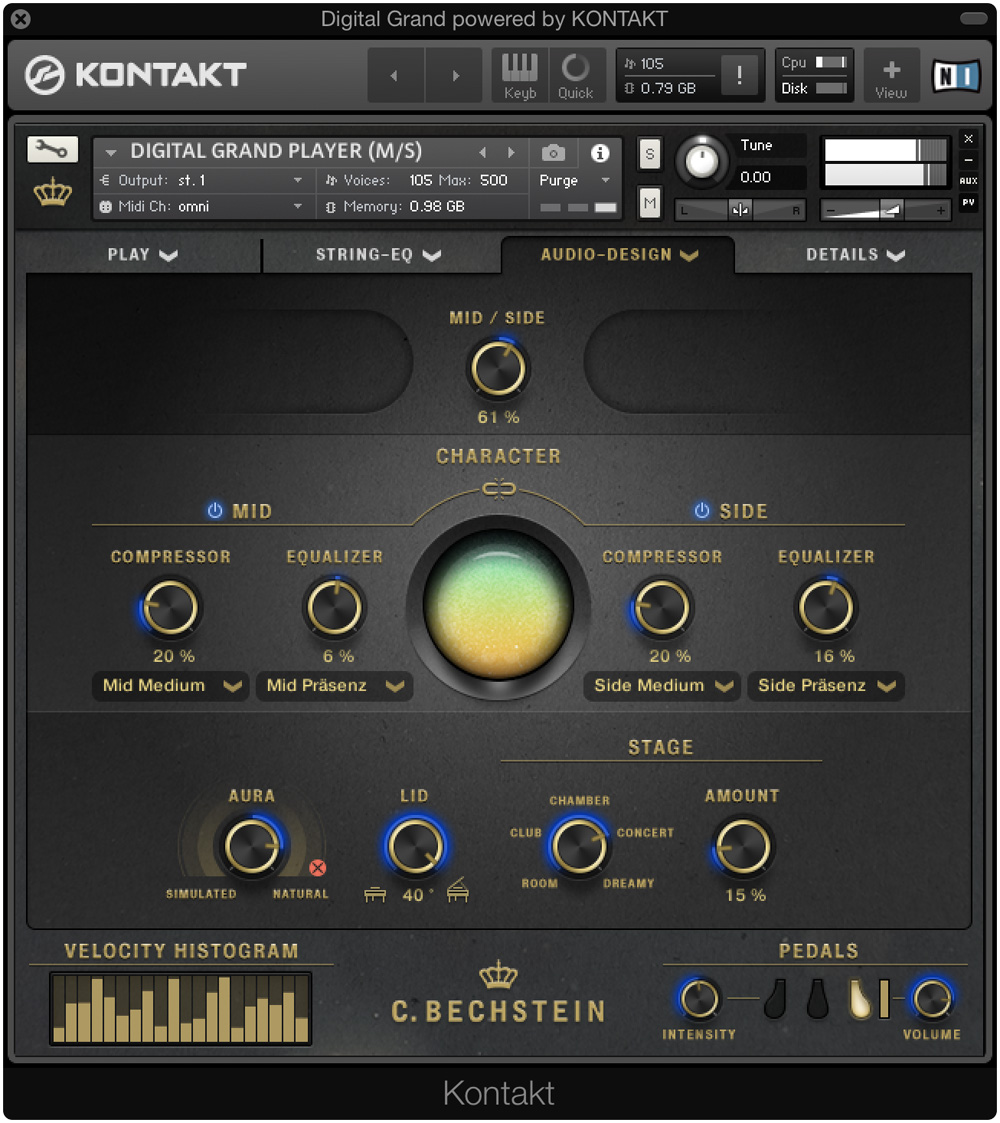This screenshot has width=1000, height=1123.
Task: Toggle the MID section power button
Action: pos(215,510)
